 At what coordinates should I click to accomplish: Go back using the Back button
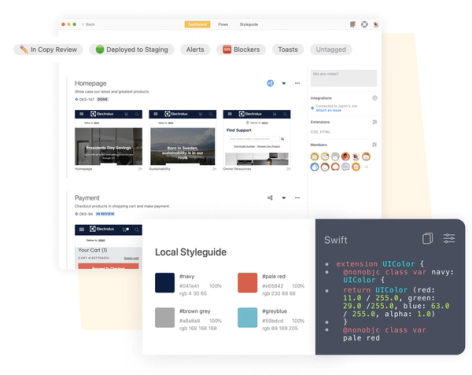click(x=88, y=24)
